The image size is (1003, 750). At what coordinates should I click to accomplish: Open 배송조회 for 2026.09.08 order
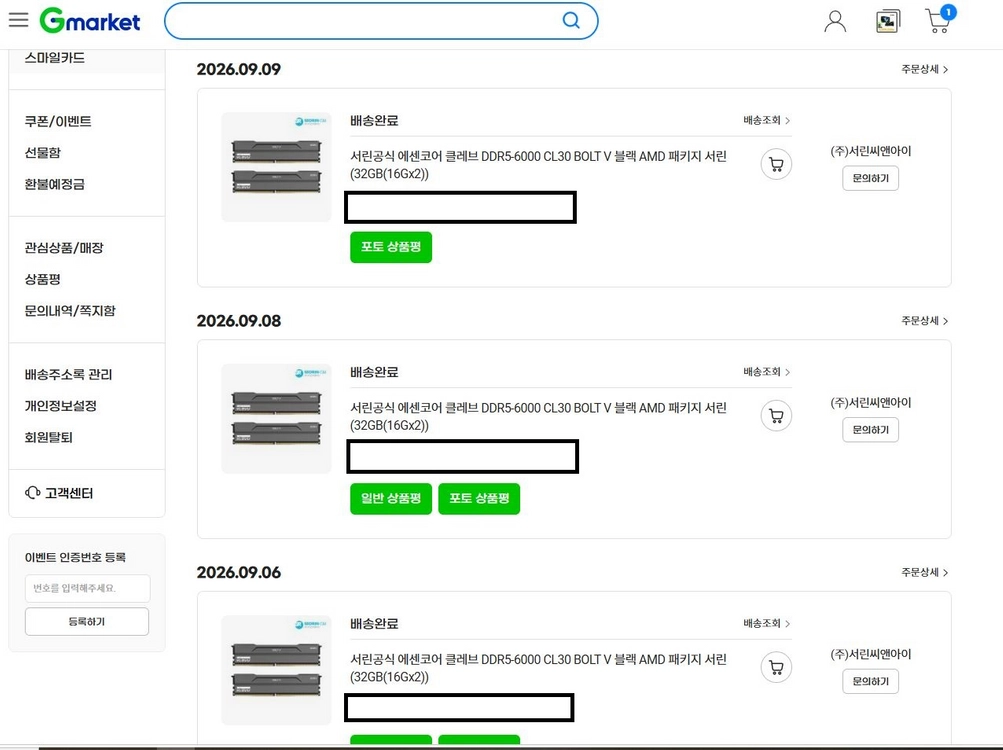tap(766, 372)
